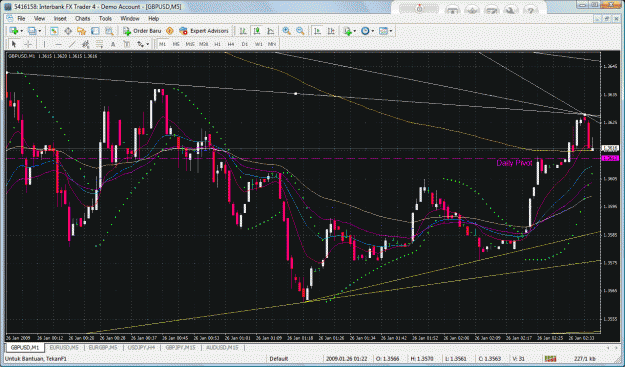Open the View menu

click(x=39, y=19)
